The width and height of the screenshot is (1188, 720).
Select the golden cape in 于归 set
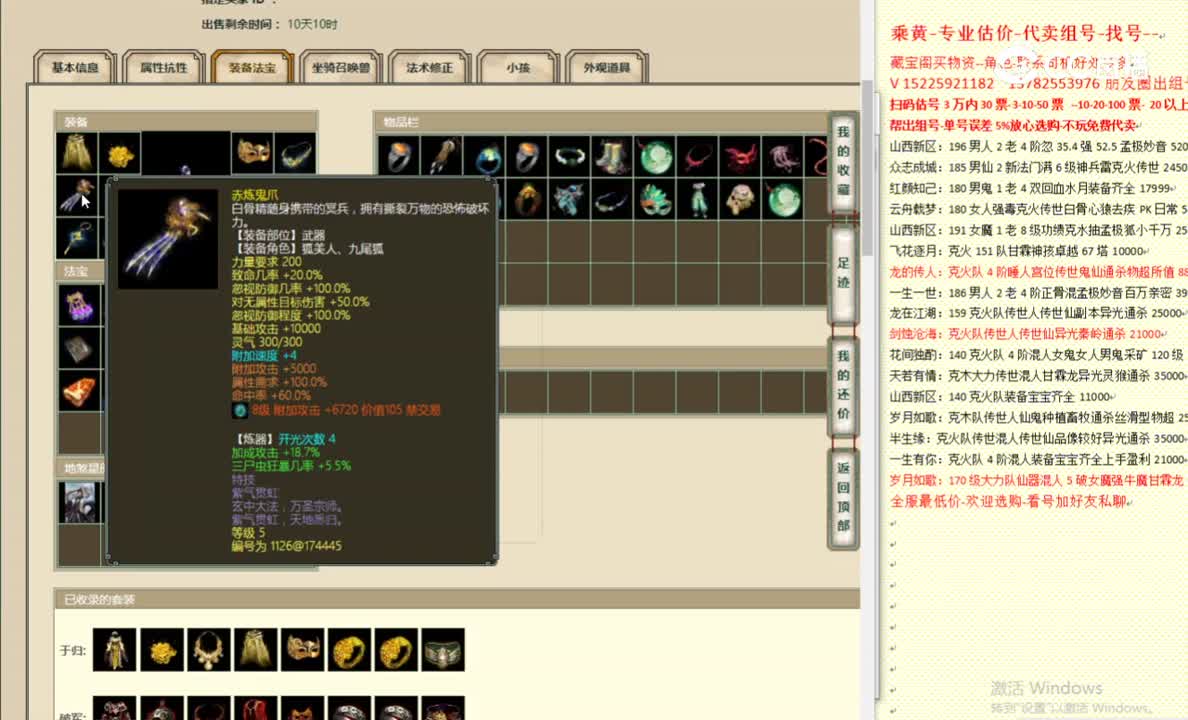click(255, 650)
